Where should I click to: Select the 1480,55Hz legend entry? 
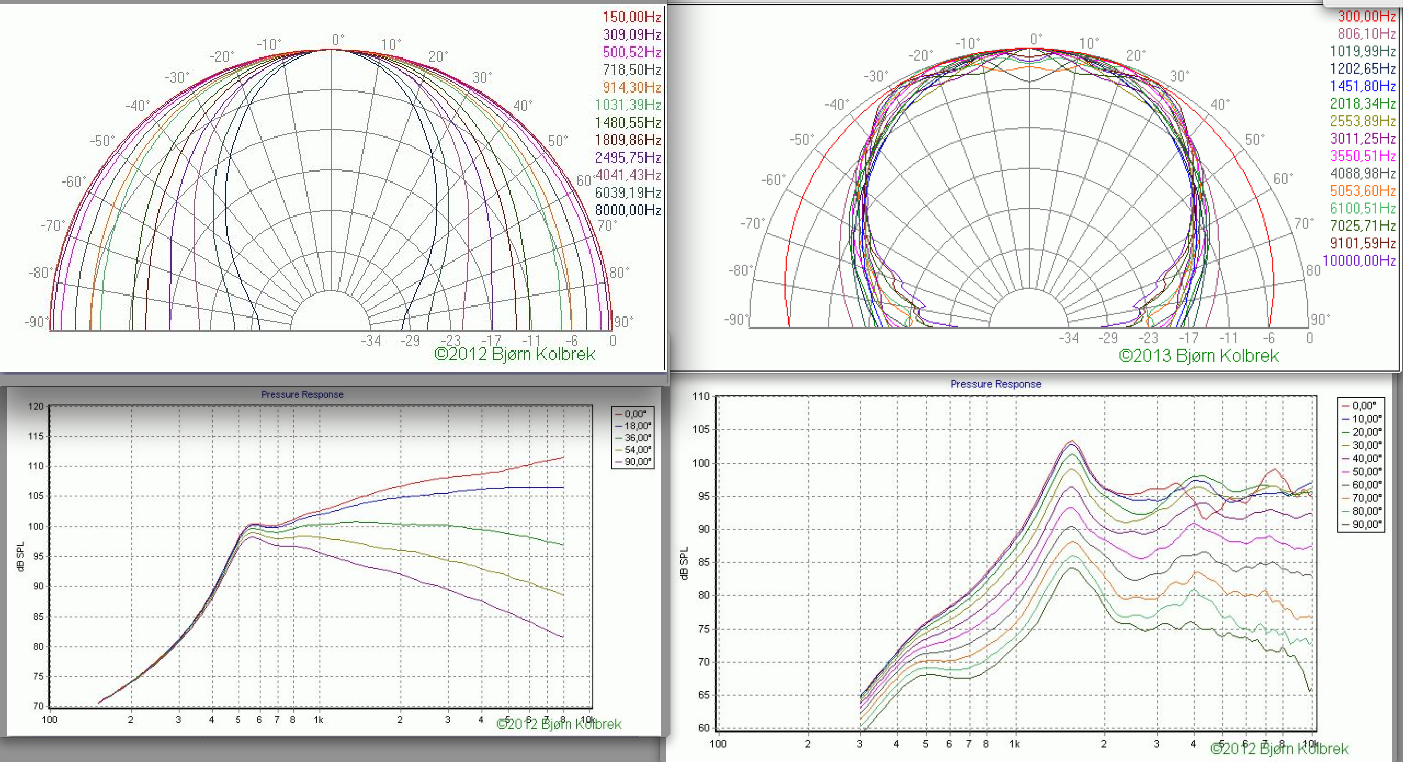[630, 122]
